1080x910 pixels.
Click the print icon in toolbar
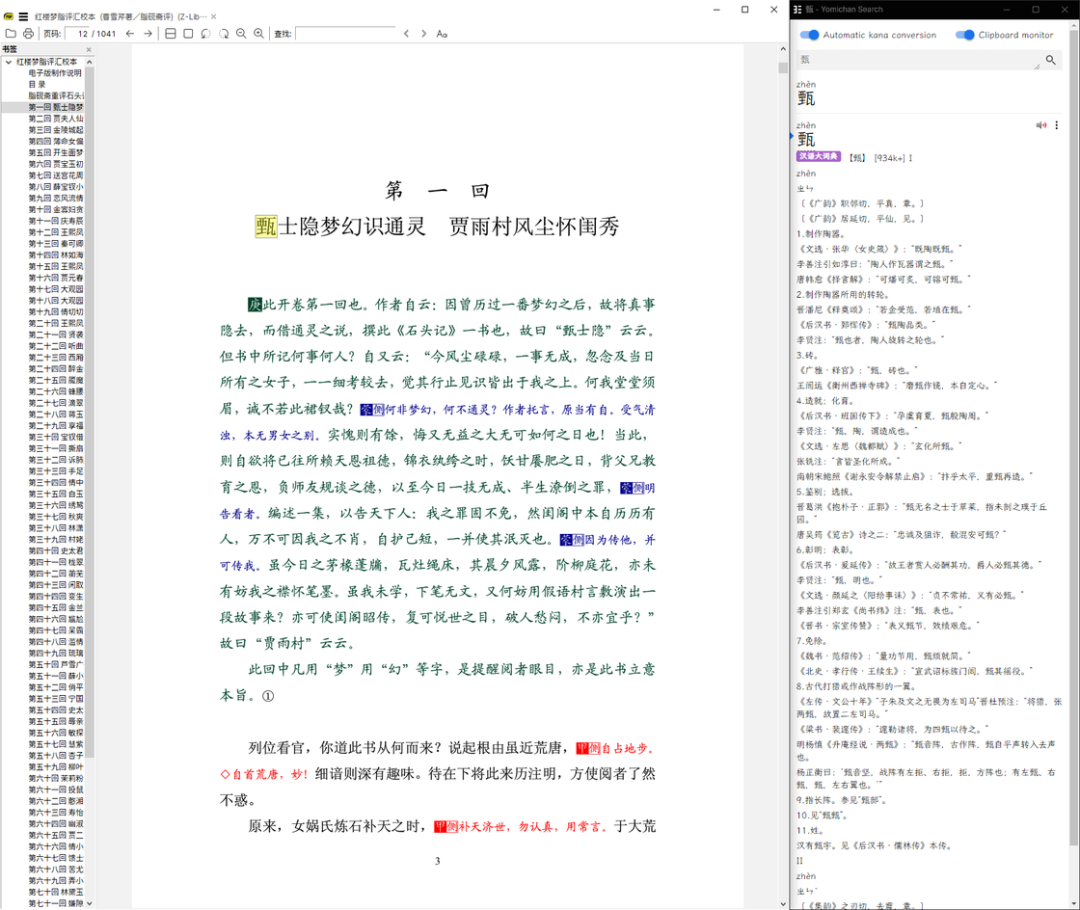(x=28, y=34)
